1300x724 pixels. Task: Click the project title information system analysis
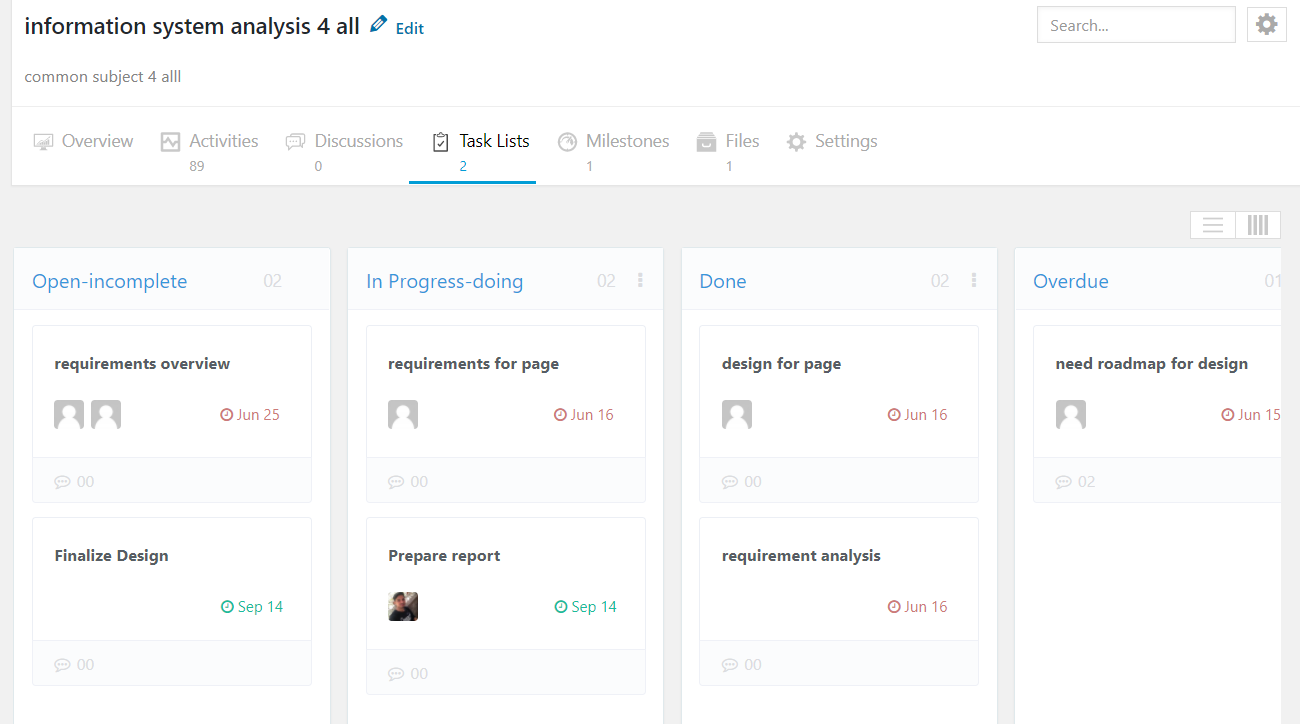click(x=192, y=27)
